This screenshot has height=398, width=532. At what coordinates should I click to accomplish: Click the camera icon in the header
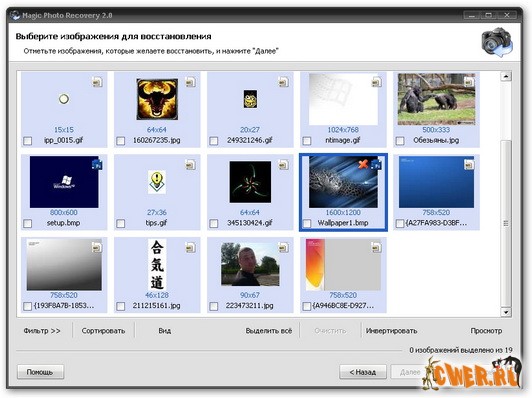point(497,42)
